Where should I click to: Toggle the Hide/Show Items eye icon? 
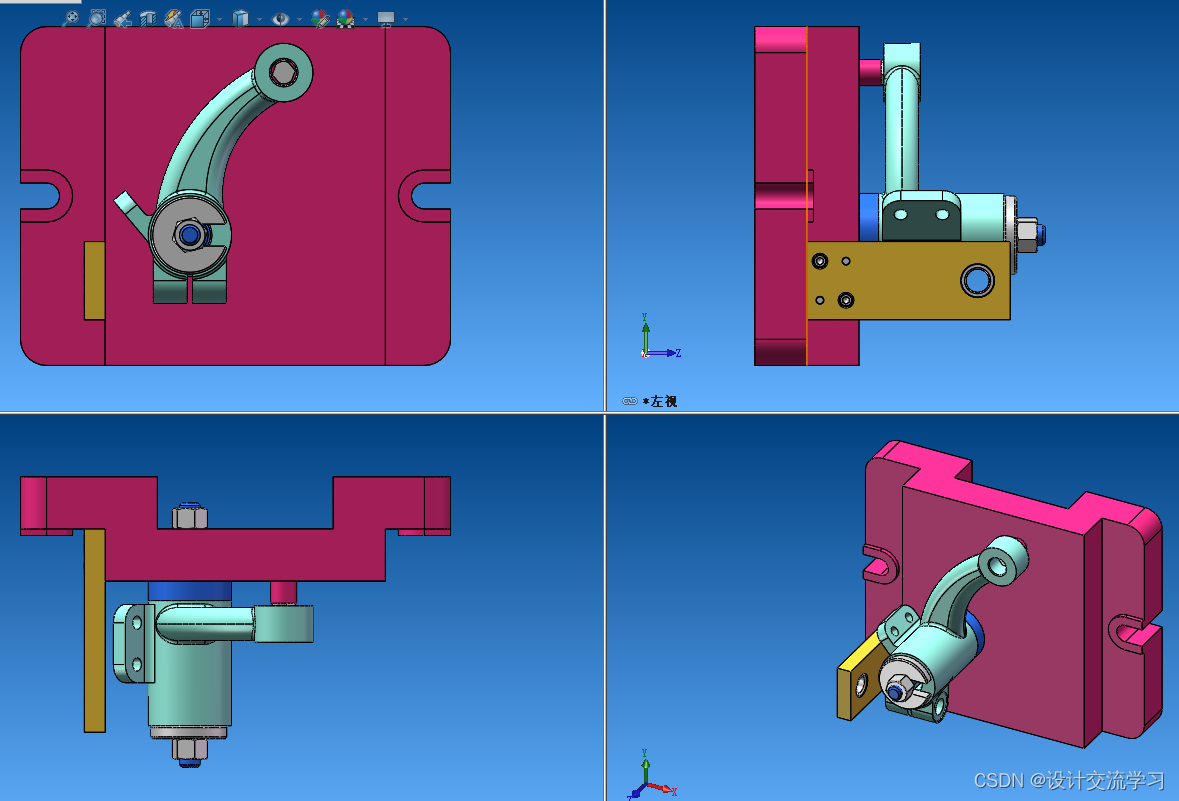tap(280, 19)
